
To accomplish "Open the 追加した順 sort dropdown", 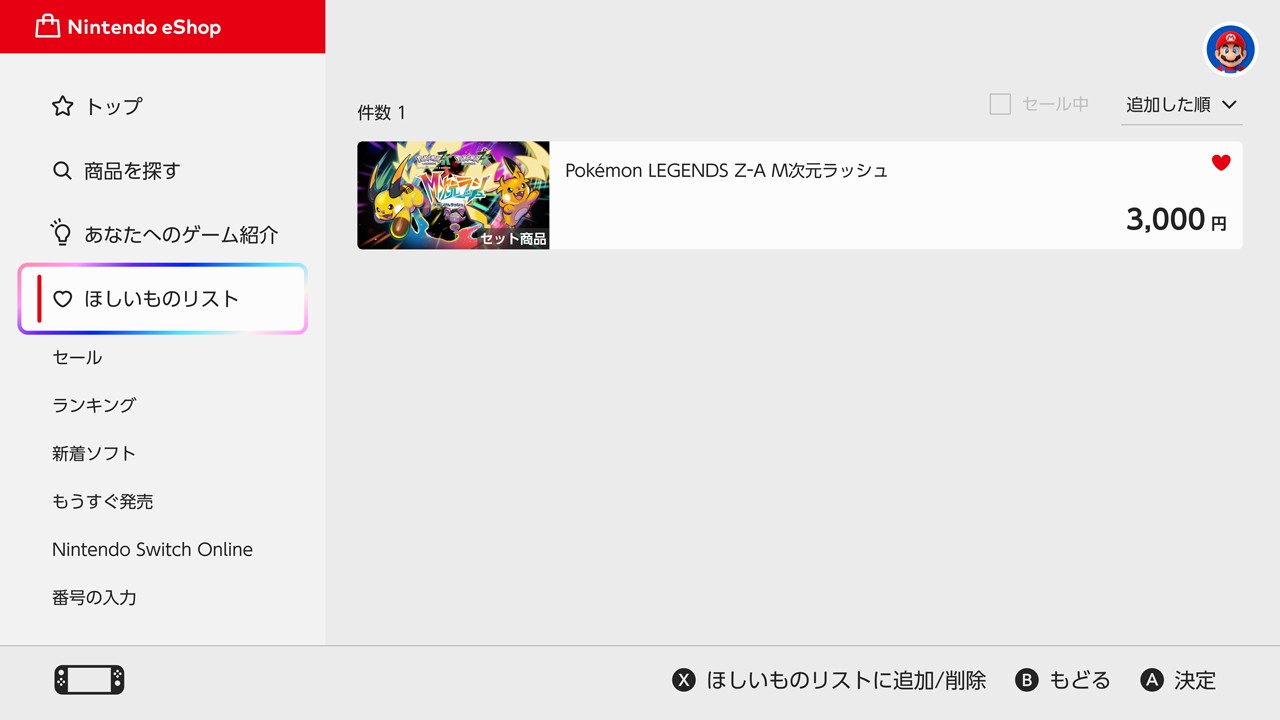I will tap(1182, 105).
